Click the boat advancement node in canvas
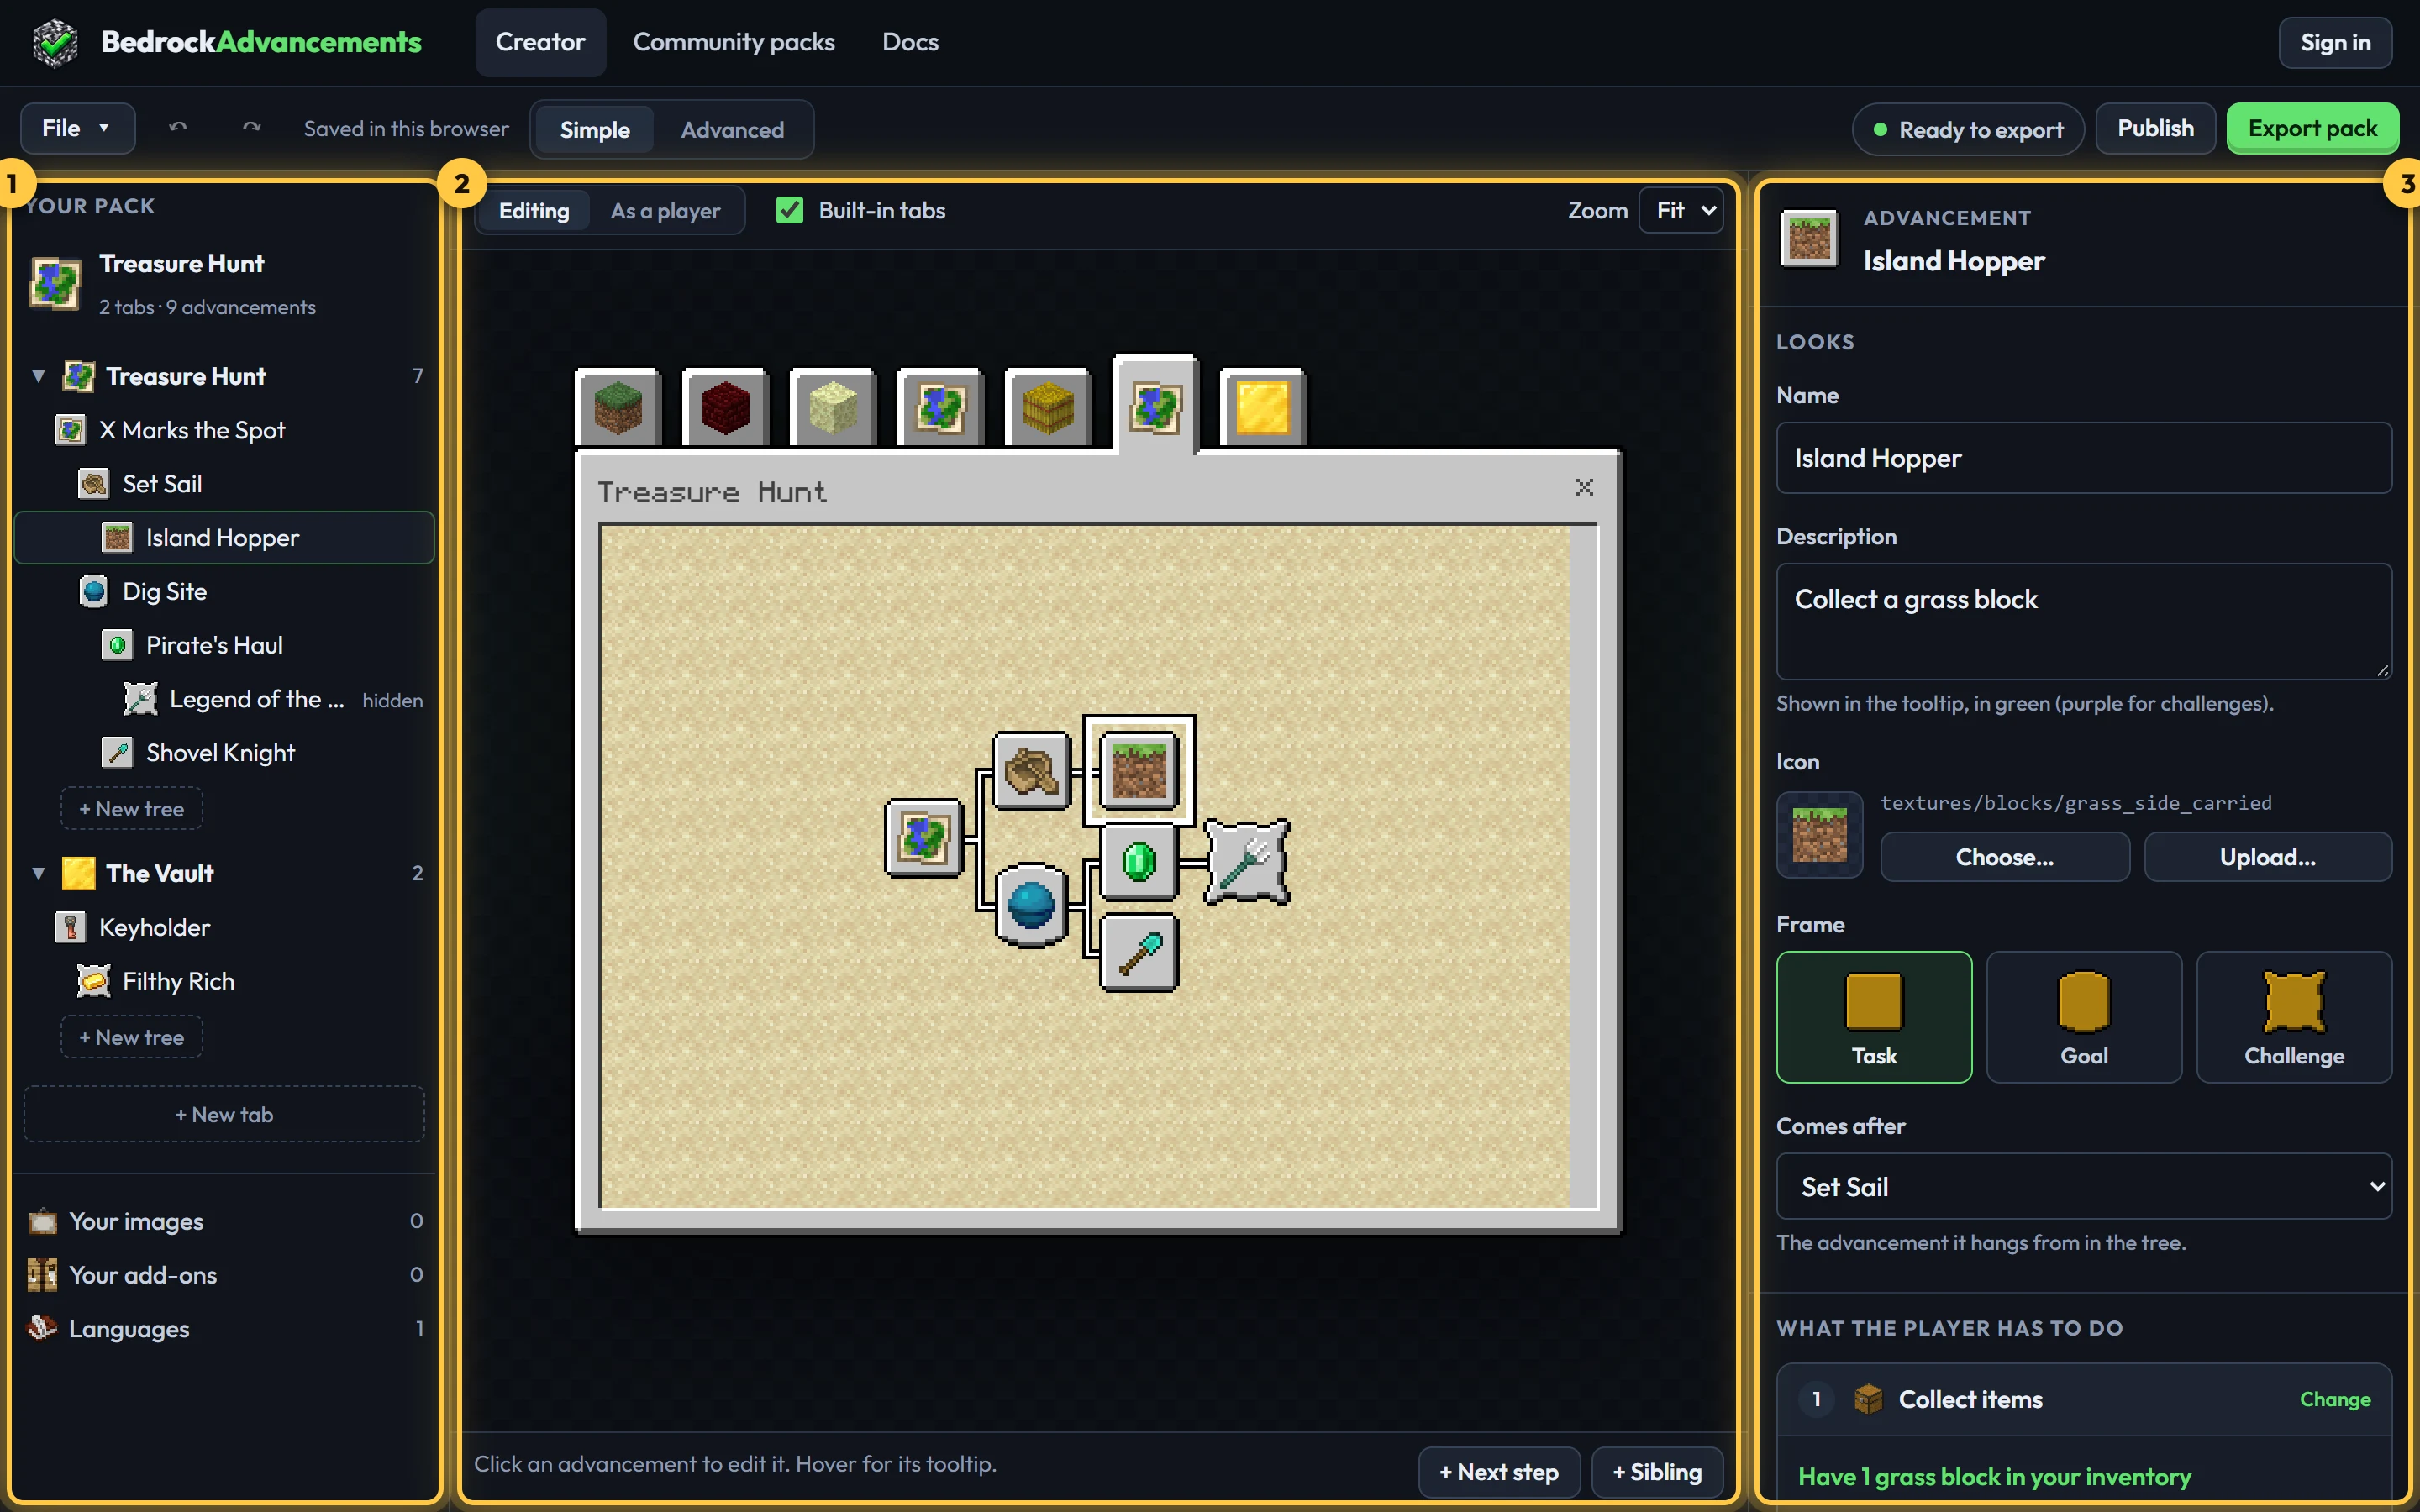Screen dimensions: 2420x1512 (1031, 771)
